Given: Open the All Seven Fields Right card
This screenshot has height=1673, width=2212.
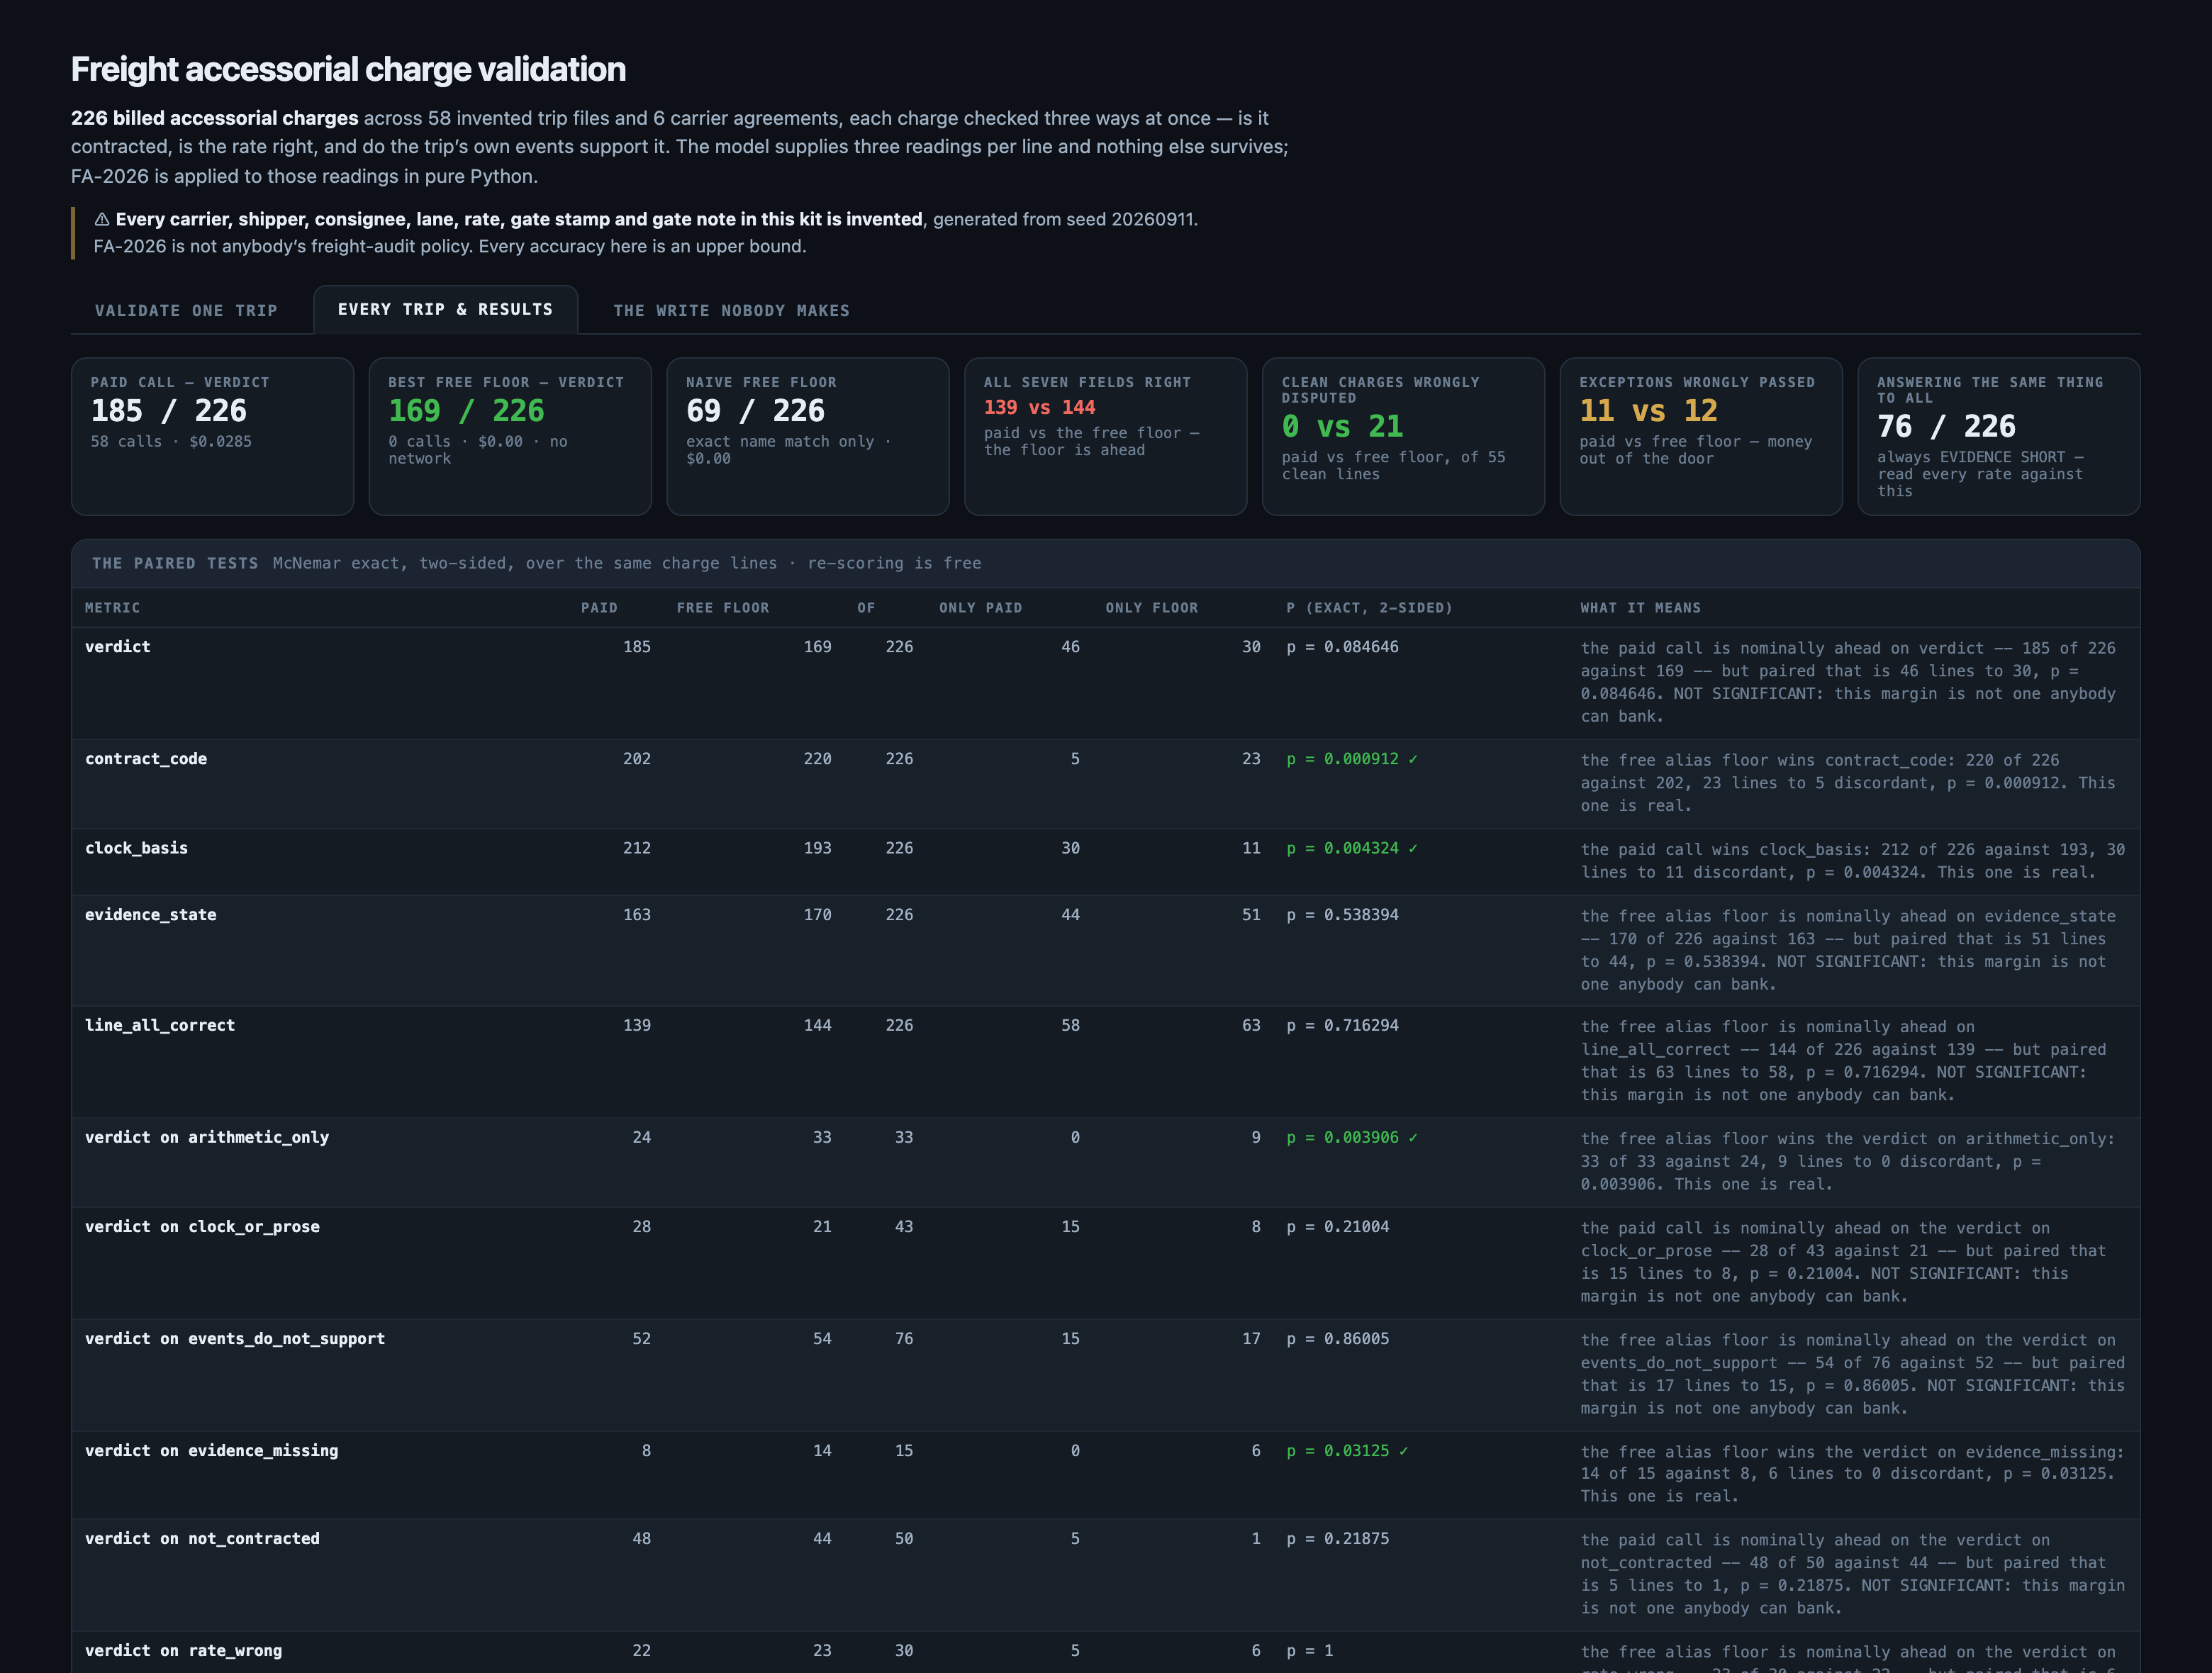Looking at the screenshot, I should [1105, 437].
